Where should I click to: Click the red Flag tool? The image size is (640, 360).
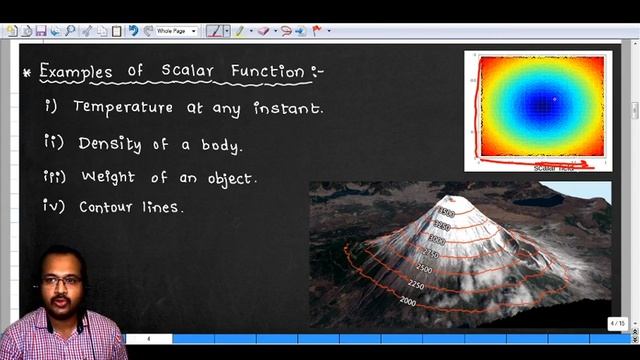[x=317, y=31]
